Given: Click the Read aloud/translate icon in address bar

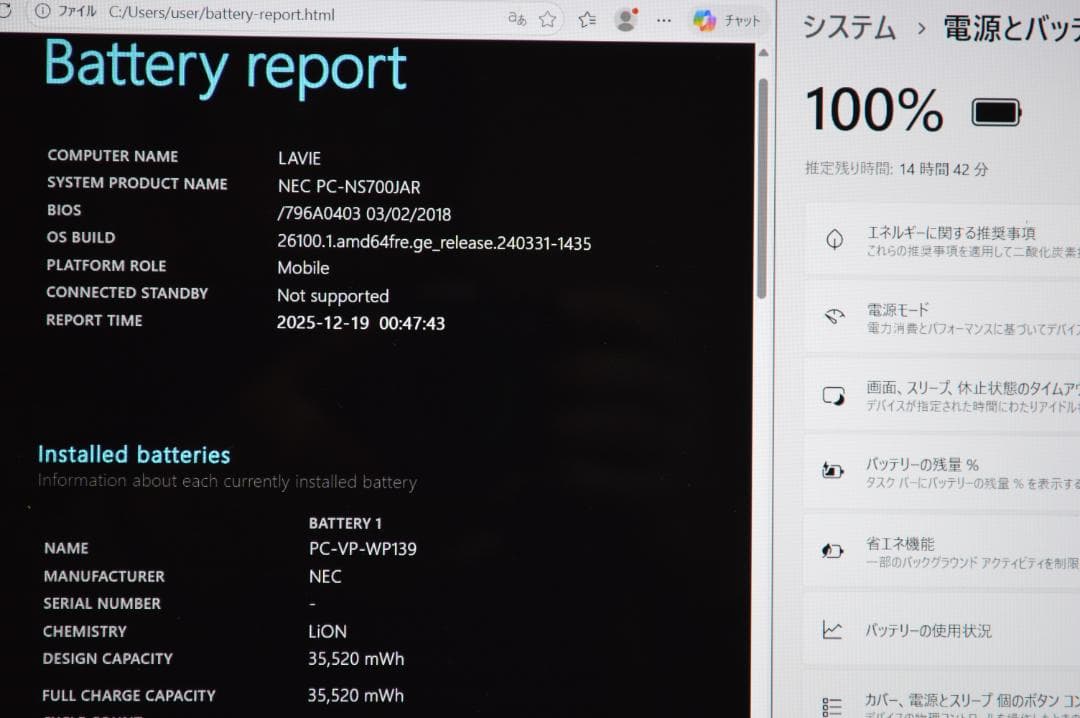Looking at the screenshot, I should [517, 18].
